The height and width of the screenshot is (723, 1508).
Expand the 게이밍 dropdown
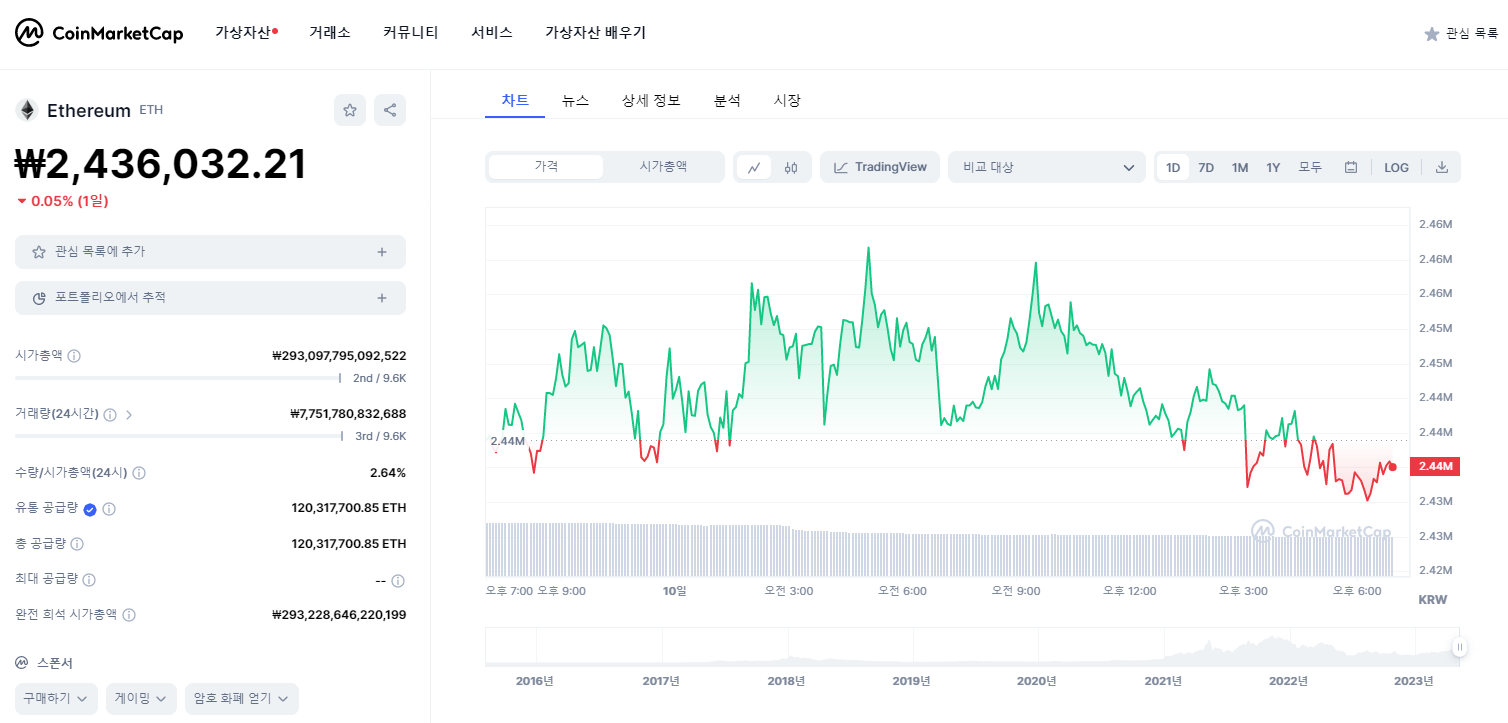pos(141,699)
